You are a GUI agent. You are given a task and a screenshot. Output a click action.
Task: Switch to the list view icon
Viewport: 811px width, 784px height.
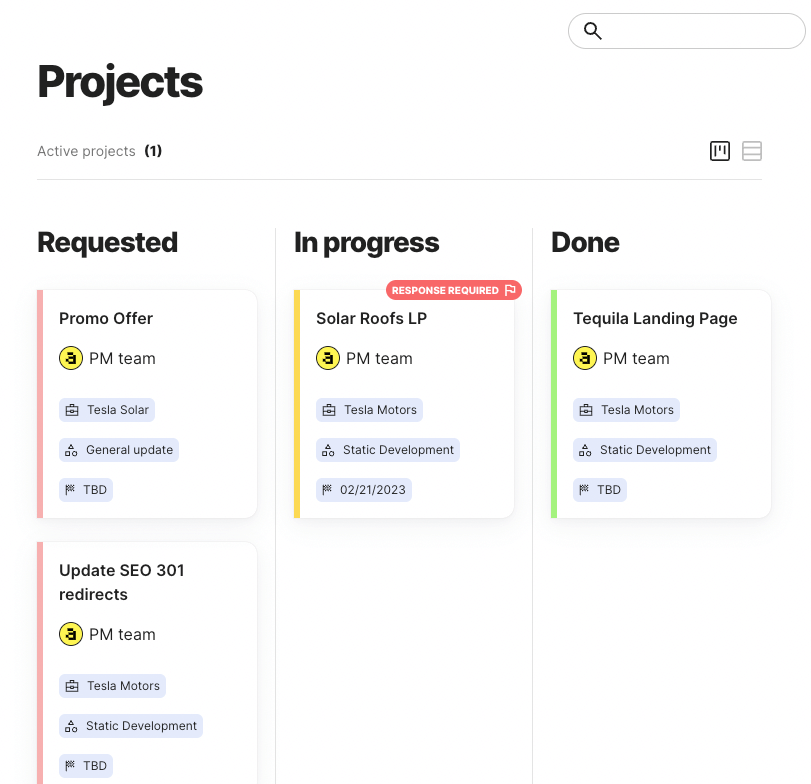[x=752, y=151]
